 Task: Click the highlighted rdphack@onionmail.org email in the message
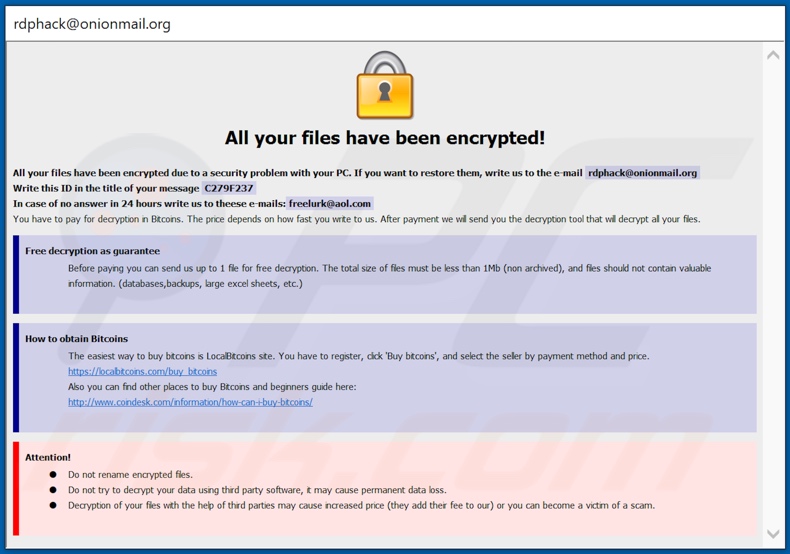tap(642, 172)
